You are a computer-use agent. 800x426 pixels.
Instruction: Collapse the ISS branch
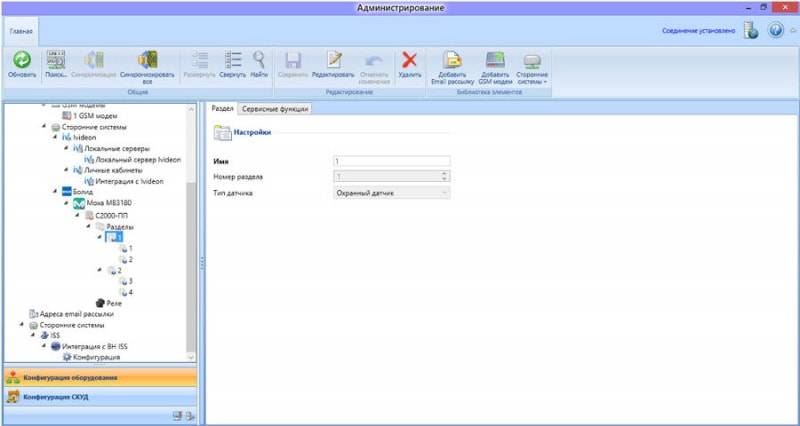34,336
